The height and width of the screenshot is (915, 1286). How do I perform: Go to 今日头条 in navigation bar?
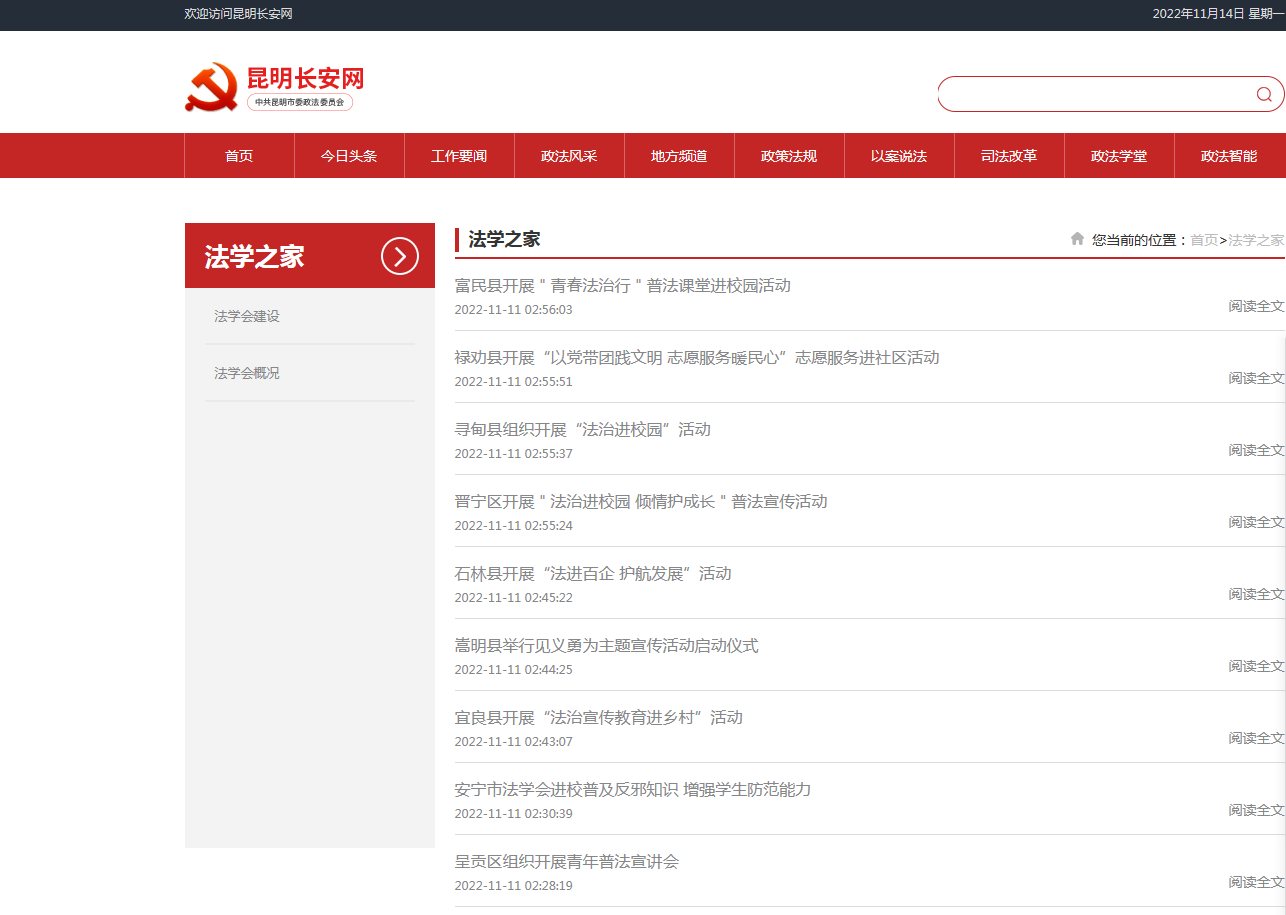(x=349, y=156)
